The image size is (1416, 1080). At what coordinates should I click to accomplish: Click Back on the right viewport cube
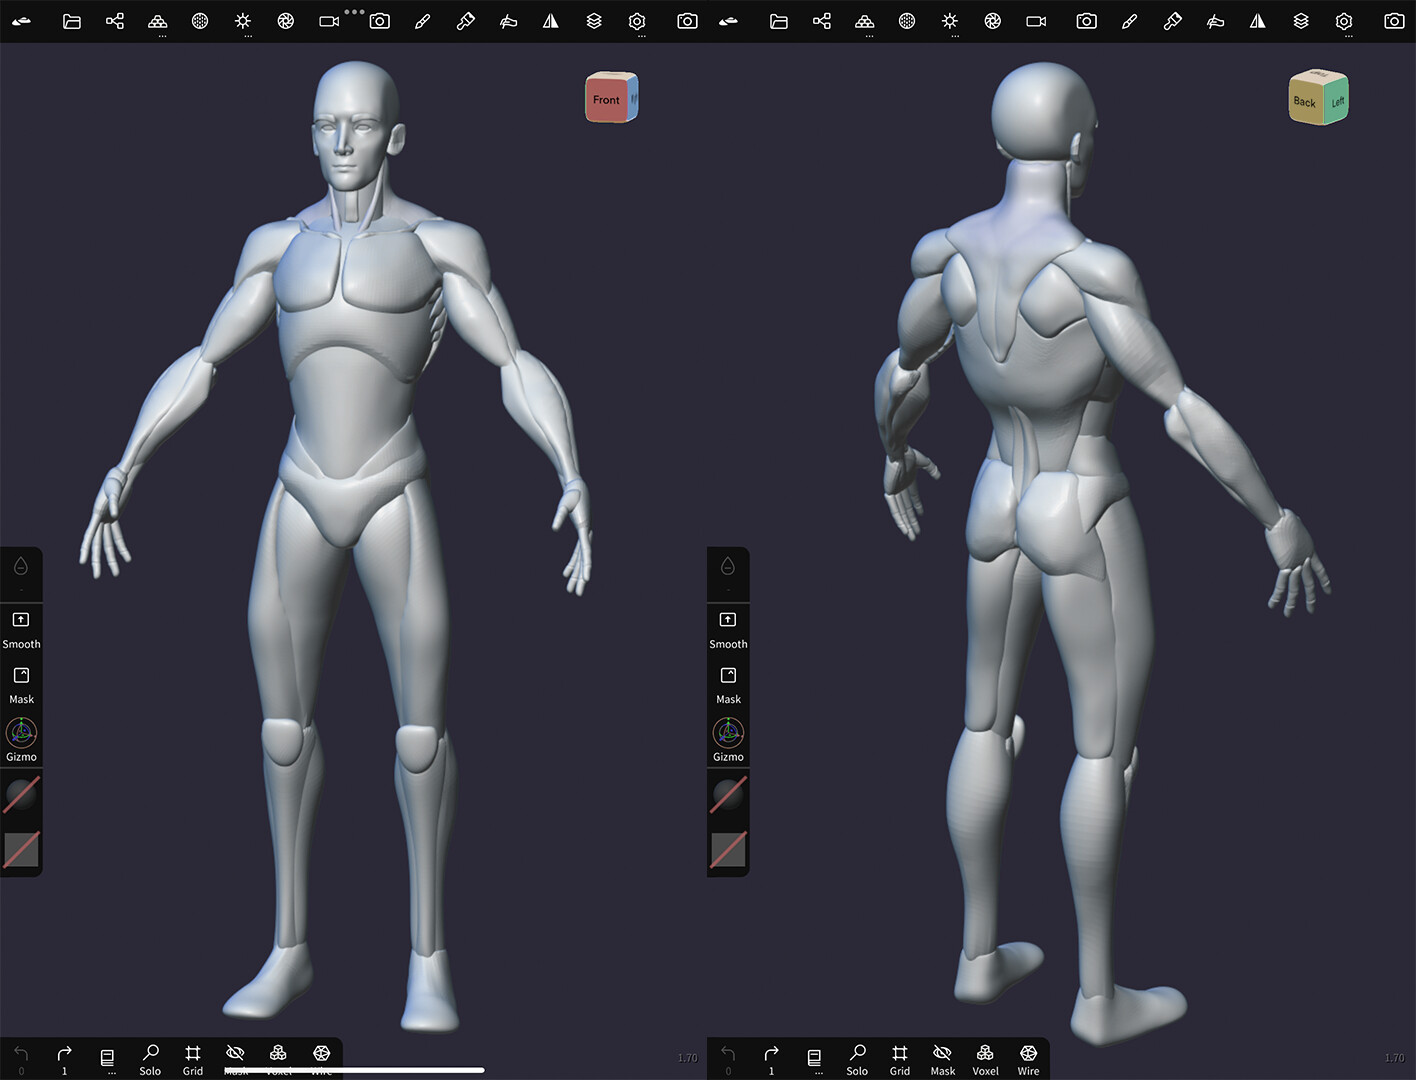point(1305,101)
